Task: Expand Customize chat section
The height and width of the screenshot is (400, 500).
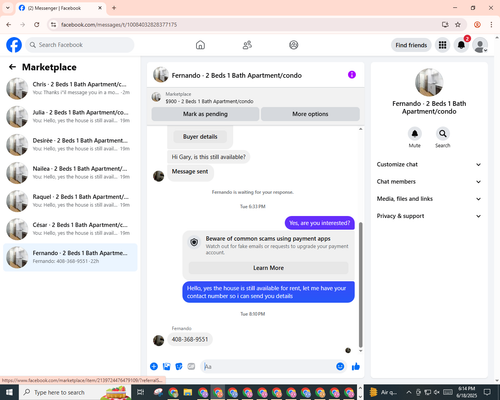Action: point(429,164)
